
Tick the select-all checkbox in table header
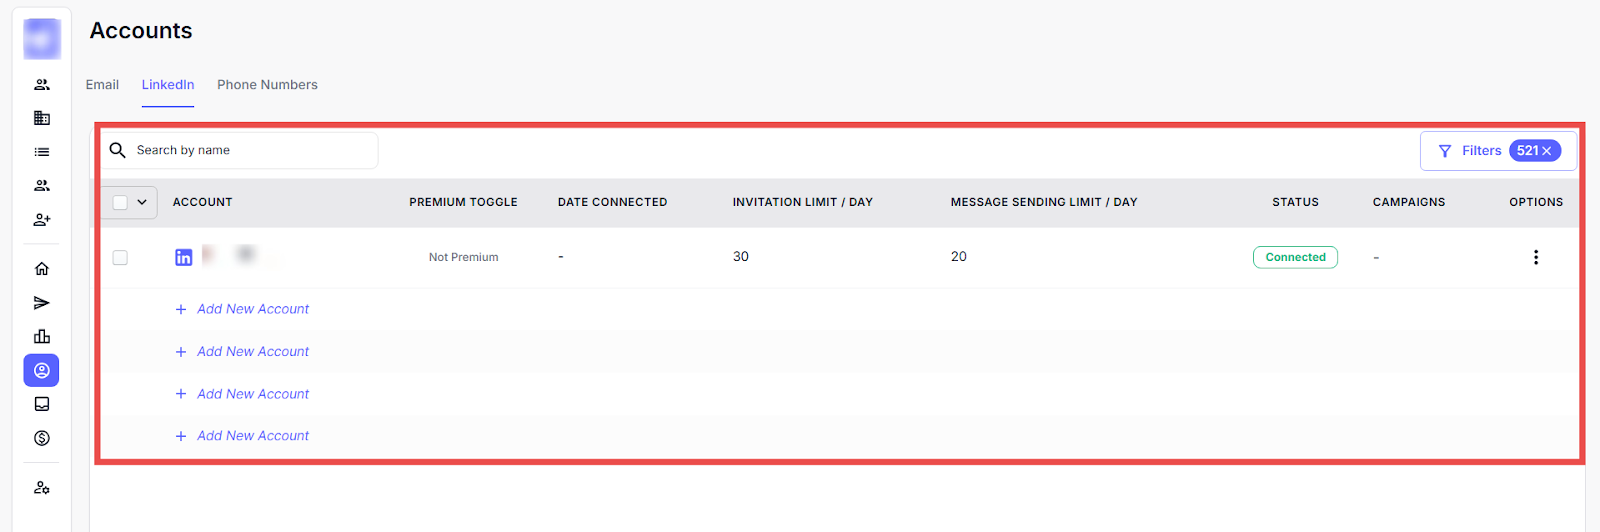(x=120, y=202)
